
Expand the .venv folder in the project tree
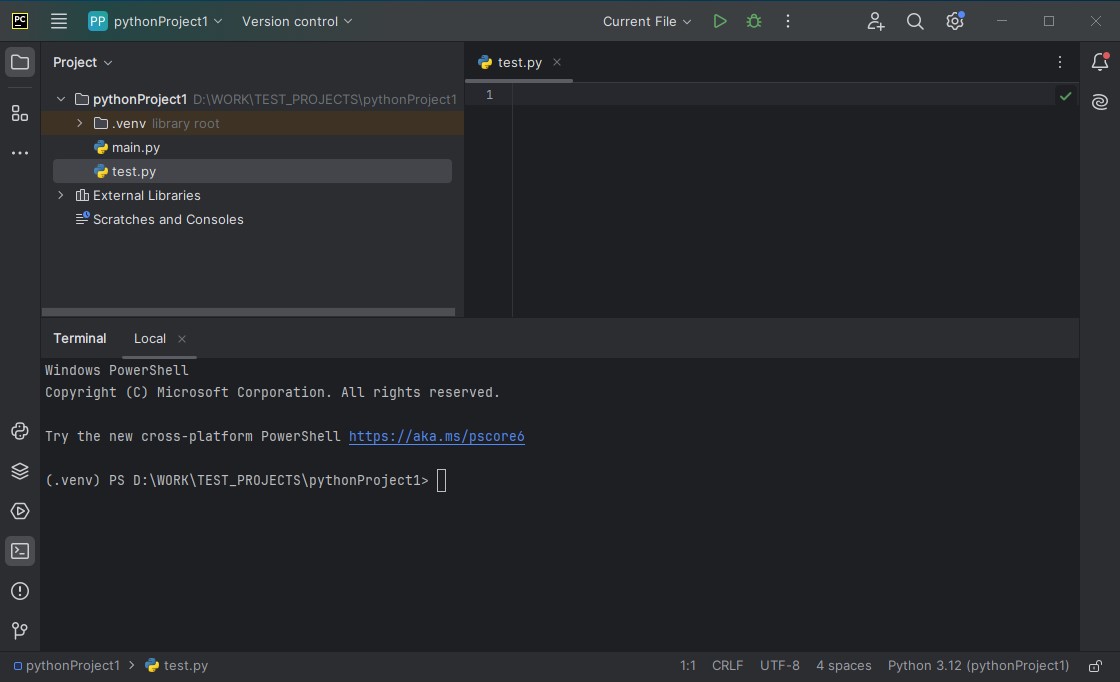pos(80,123)
